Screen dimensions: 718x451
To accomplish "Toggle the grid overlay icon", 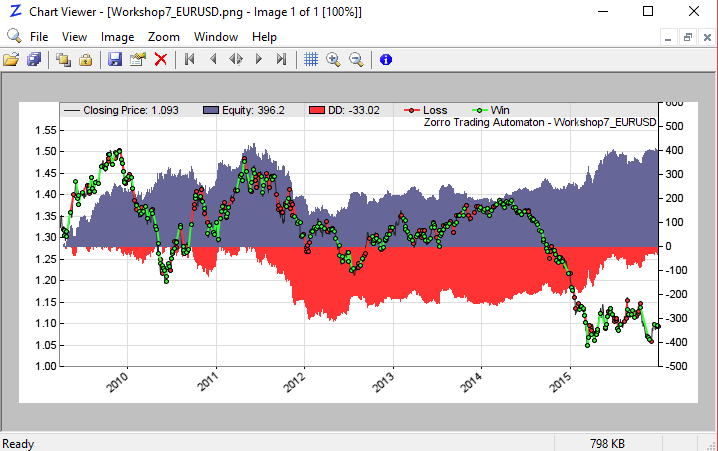I will tap(311, 60).
